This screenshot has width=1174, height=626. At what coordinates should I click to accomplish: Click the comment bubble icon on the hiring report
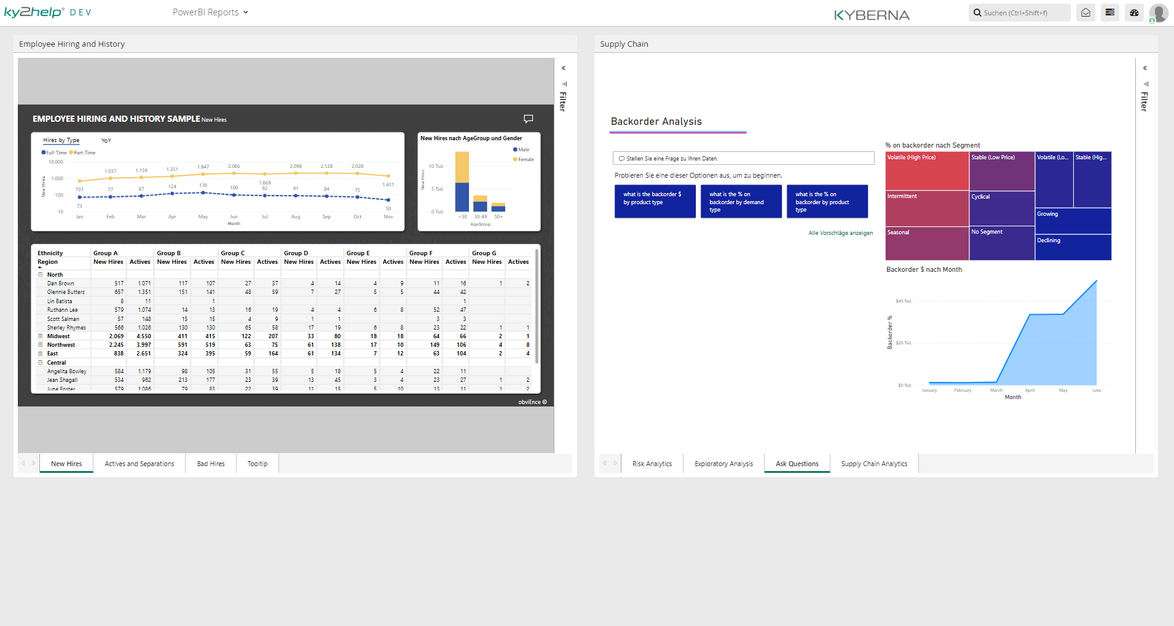click(x=528, y=118)
